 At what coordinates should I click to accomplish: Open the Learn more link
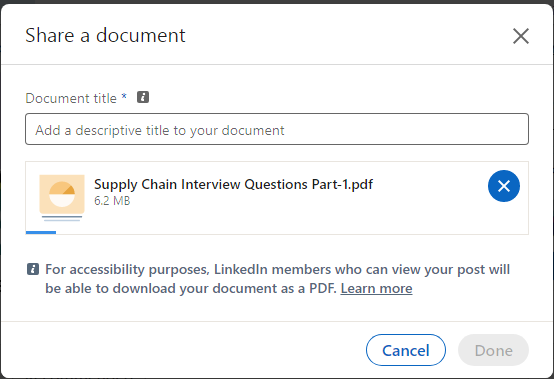point(376,289)
